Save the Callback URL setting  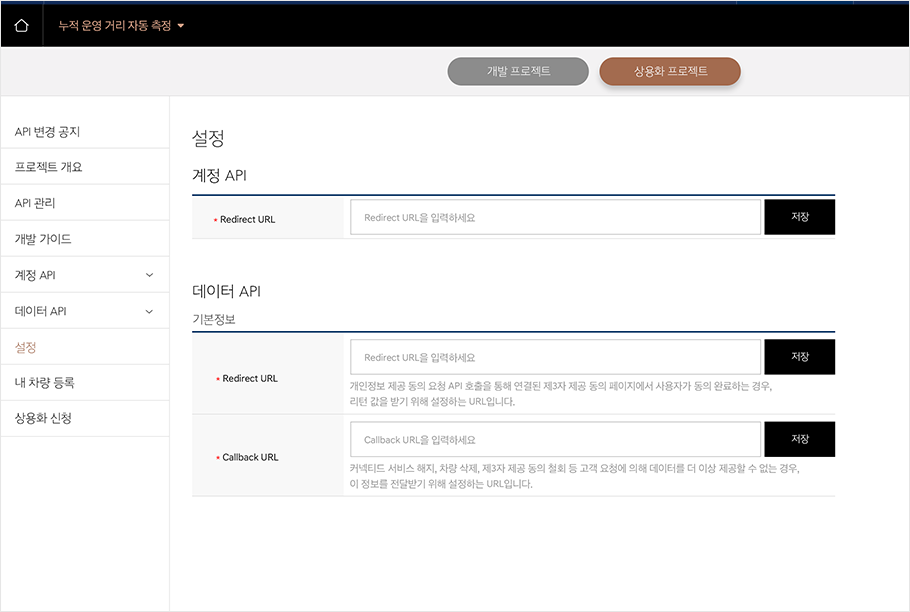[x=799, y=438]
